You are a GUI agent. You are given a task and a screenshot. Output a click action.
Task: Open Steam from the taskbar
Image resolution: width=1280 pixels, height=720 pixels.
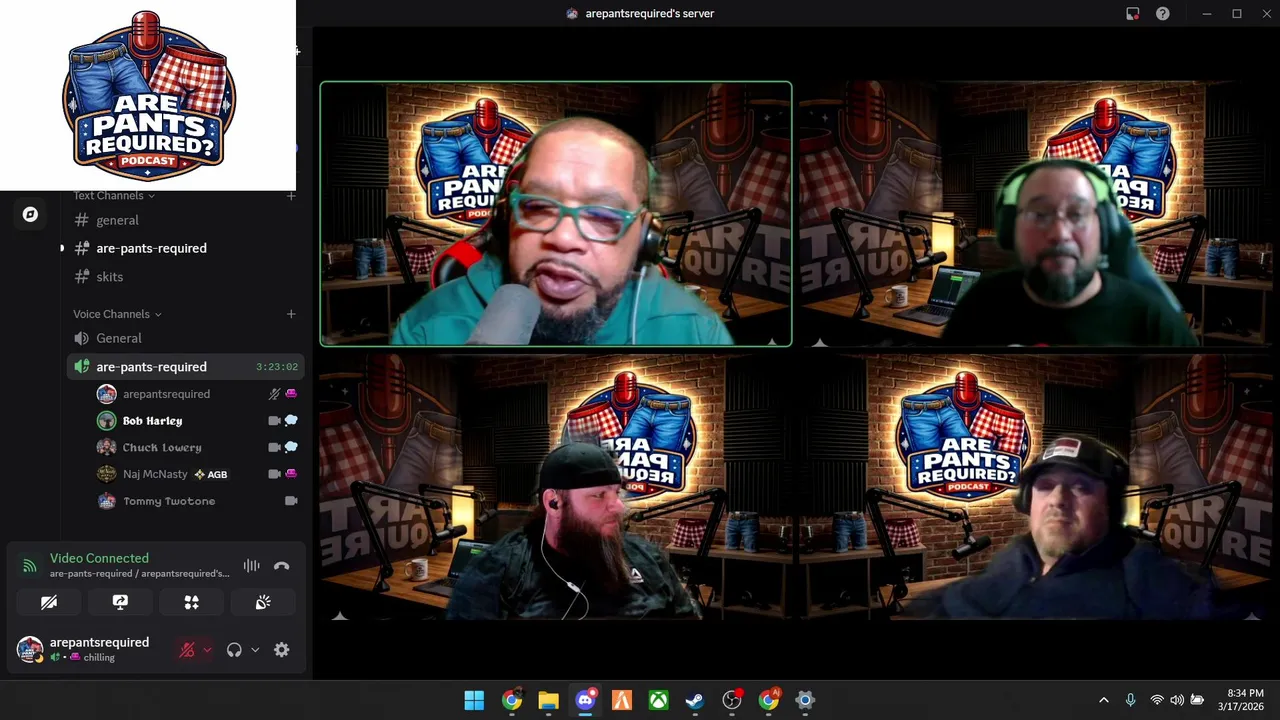(695, 700)
